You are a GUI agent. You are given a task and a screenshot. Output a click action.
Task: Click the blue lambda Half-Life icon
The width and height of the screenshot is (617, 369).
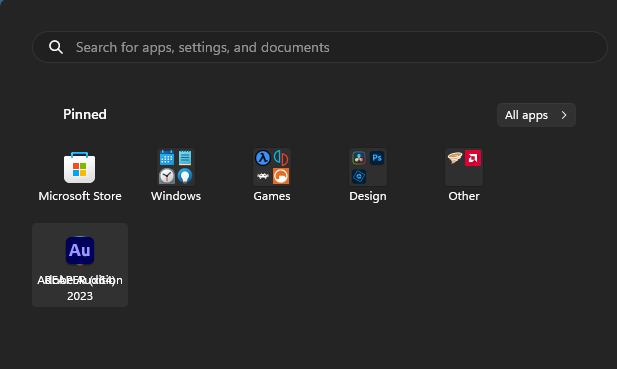(x=263, y=158)
